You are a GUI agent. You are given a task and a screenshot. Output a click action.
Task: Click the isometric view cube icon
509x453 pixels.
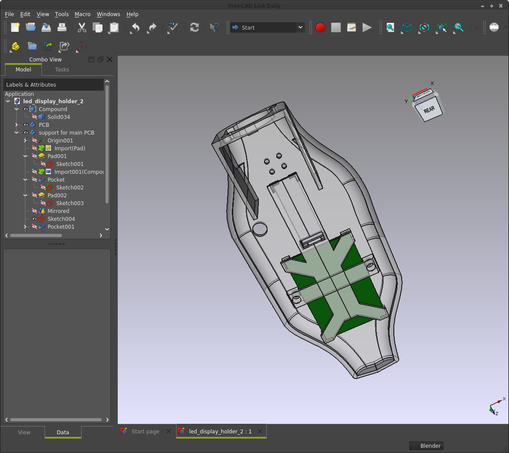(407, 28)
